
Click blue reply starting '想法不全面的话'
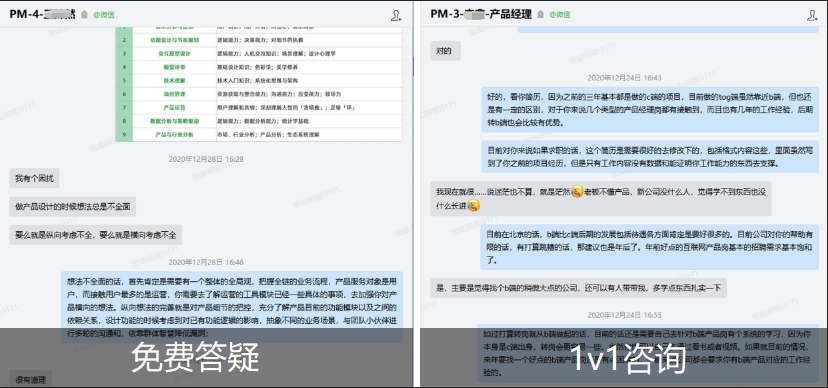click(x=232, y=307)
